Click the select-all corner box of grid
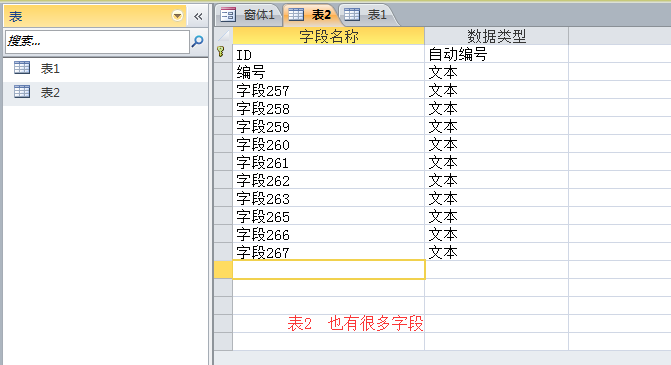 tap(223, 36)
